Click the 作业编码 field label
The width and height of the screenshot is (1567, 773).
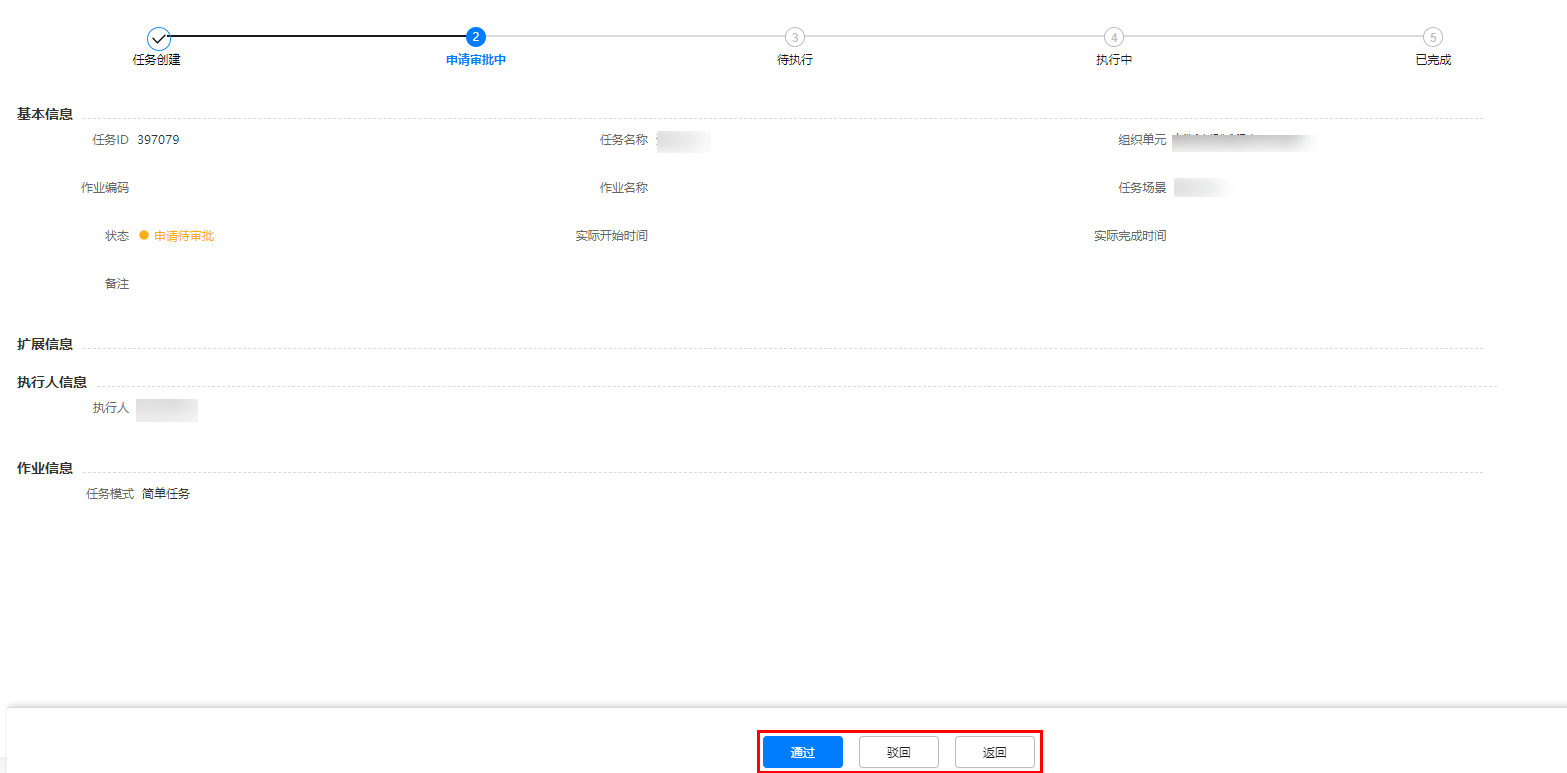(x=105, y=188)
